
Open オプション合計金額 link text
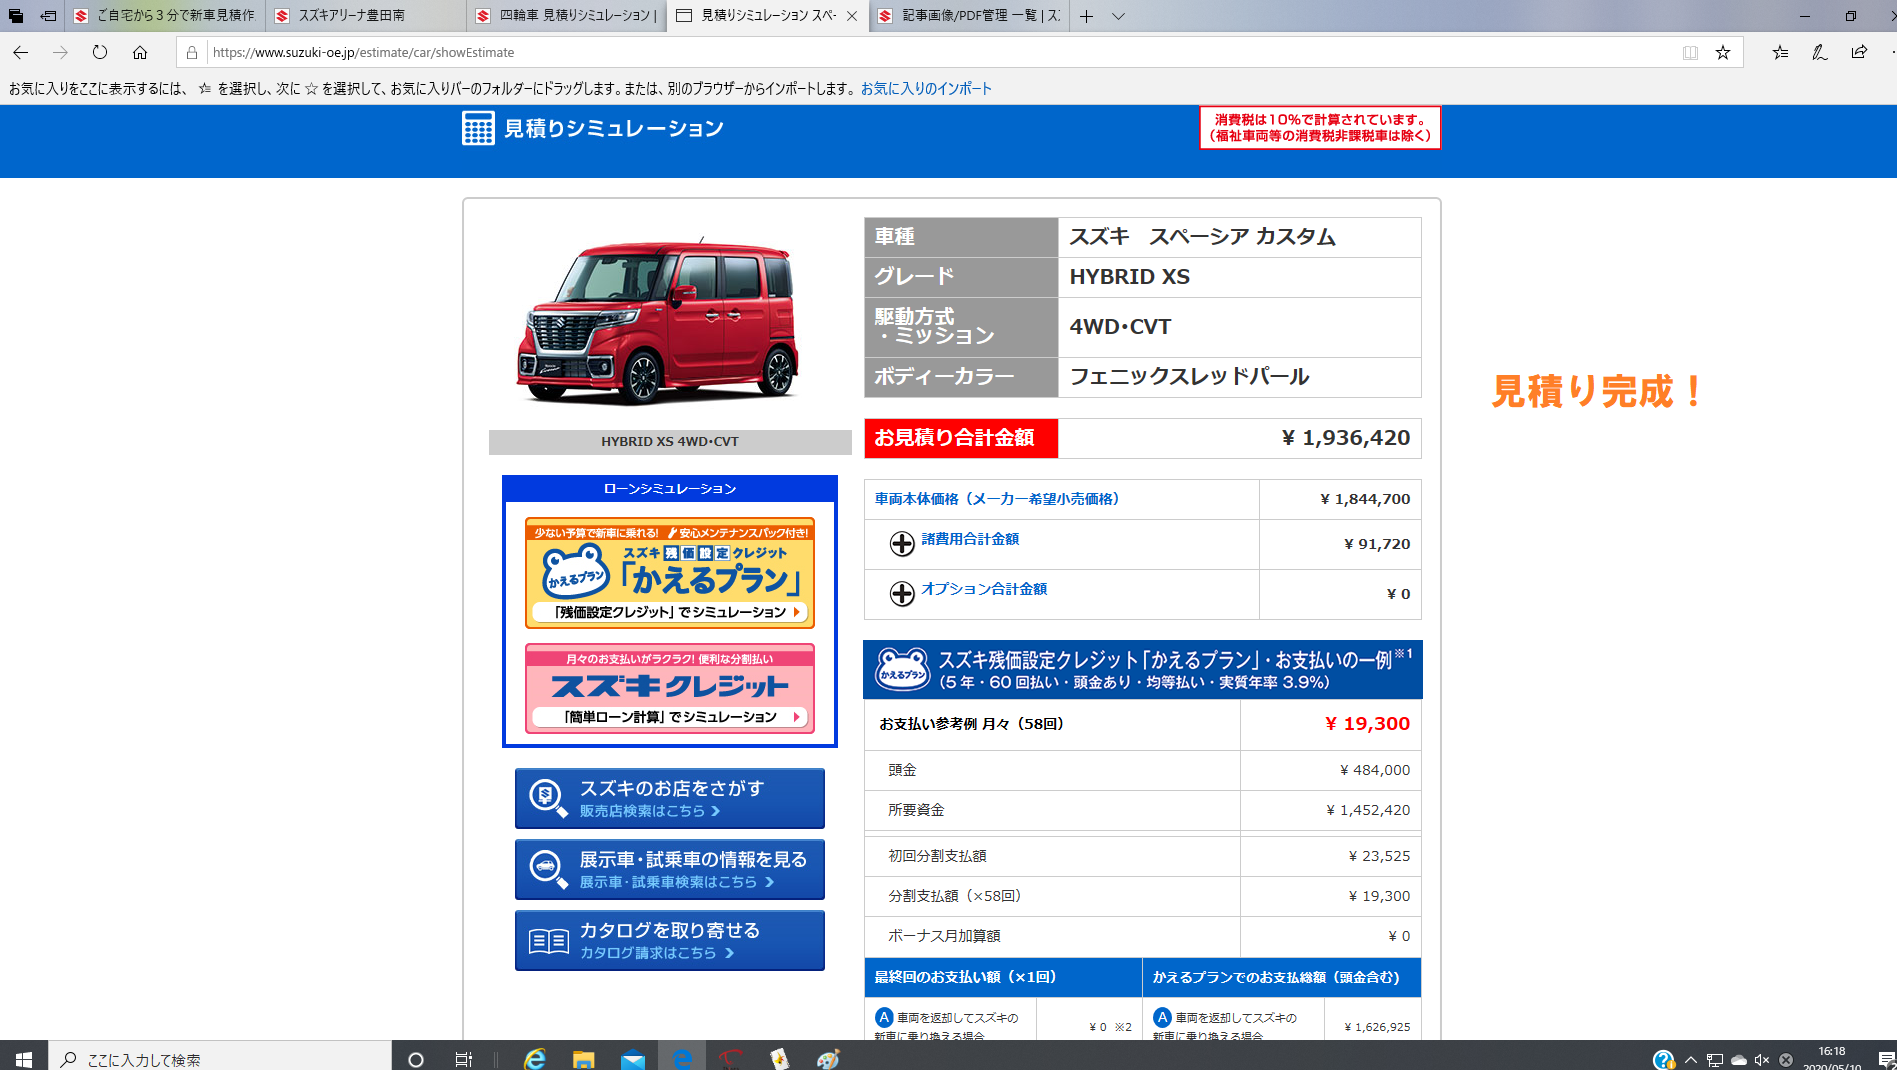(984, 589)
